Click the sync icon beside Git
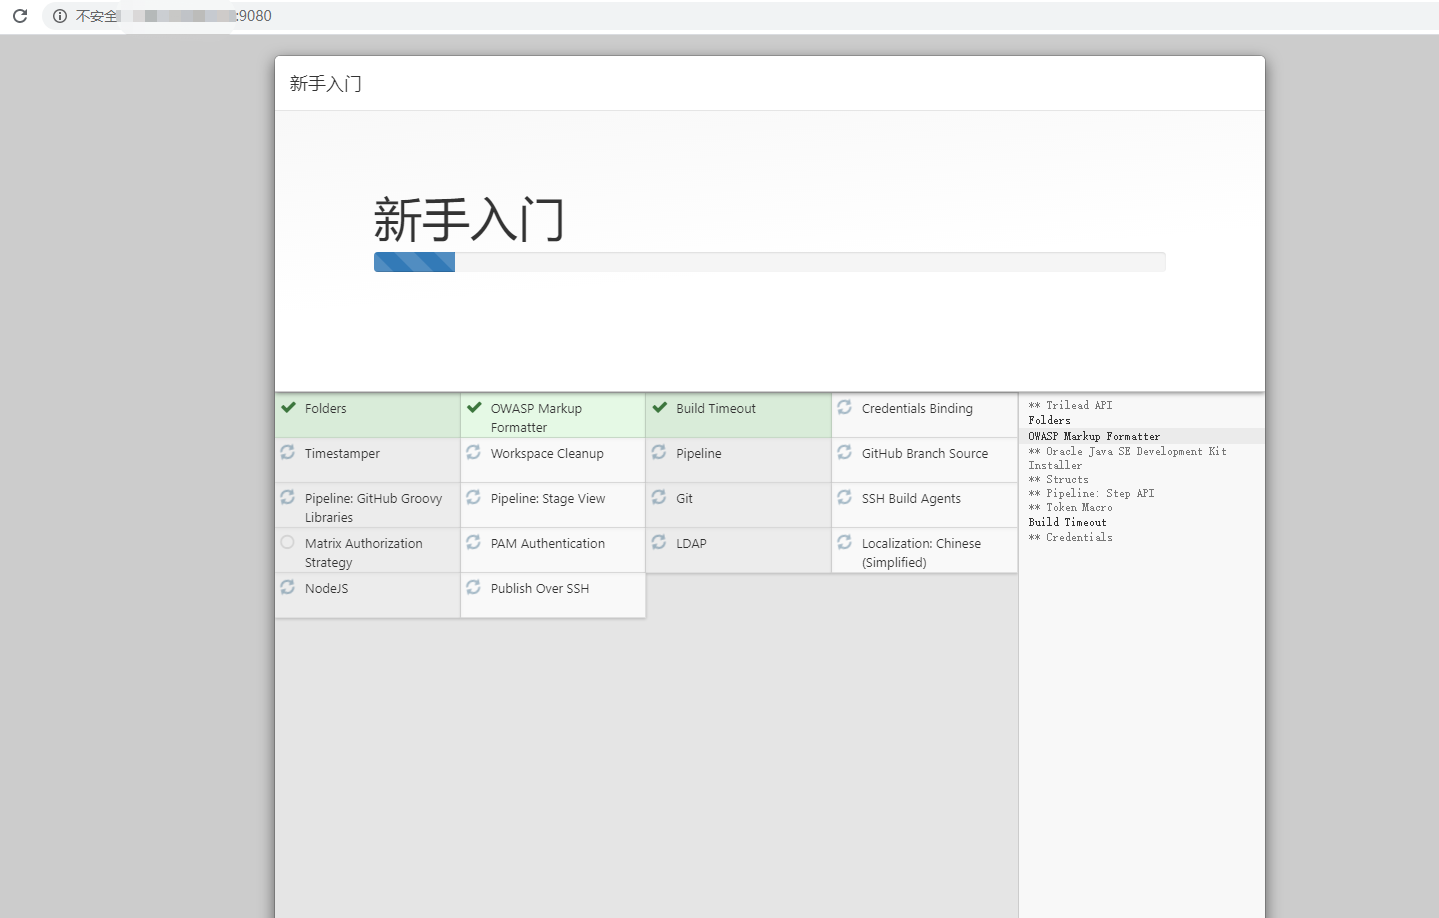Screen dimensions: 1439x918 pos(659,497)
